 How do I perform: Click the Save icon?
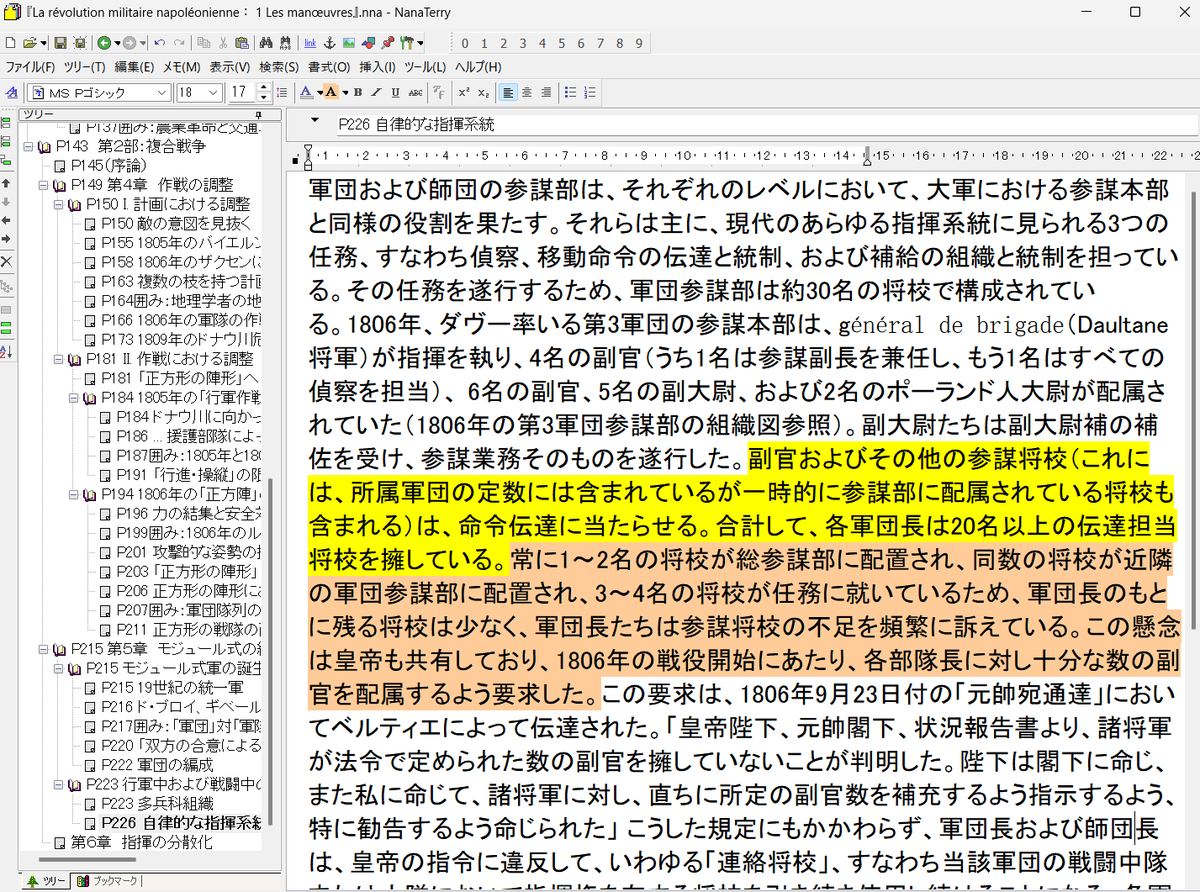click(x=60, y=42)
